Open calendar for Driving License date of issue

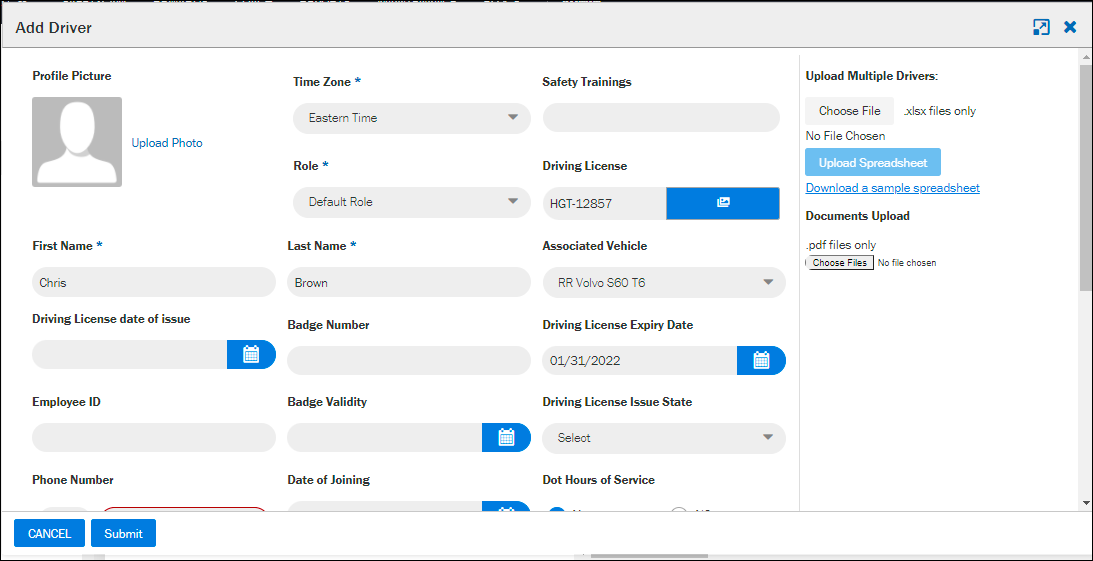point(251,354)
